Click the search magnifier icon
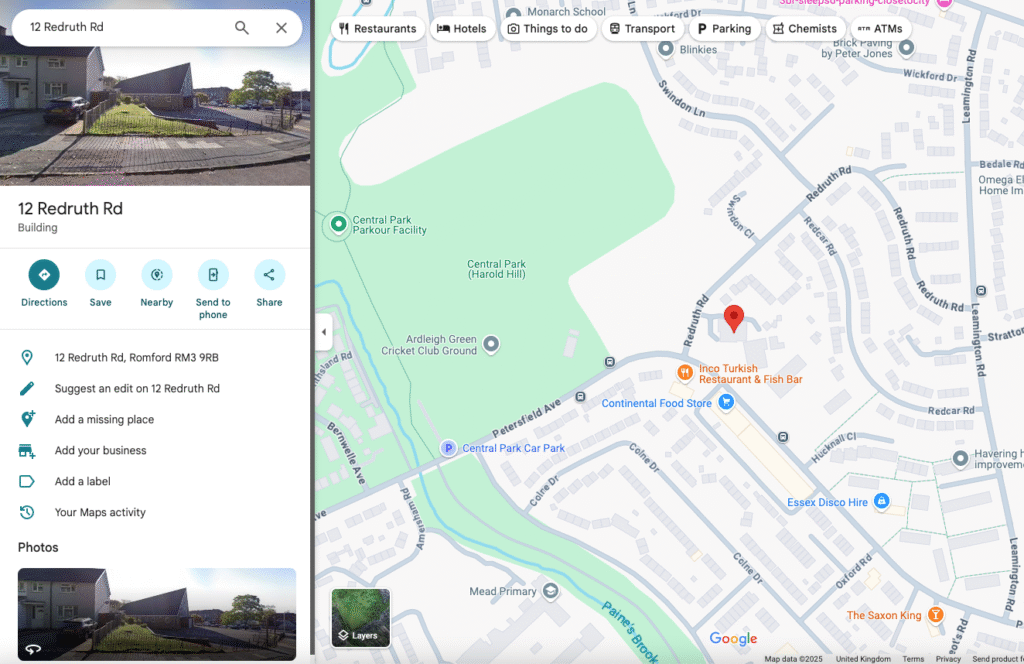This screenshot has width=1024, height=664. (242, 27)
